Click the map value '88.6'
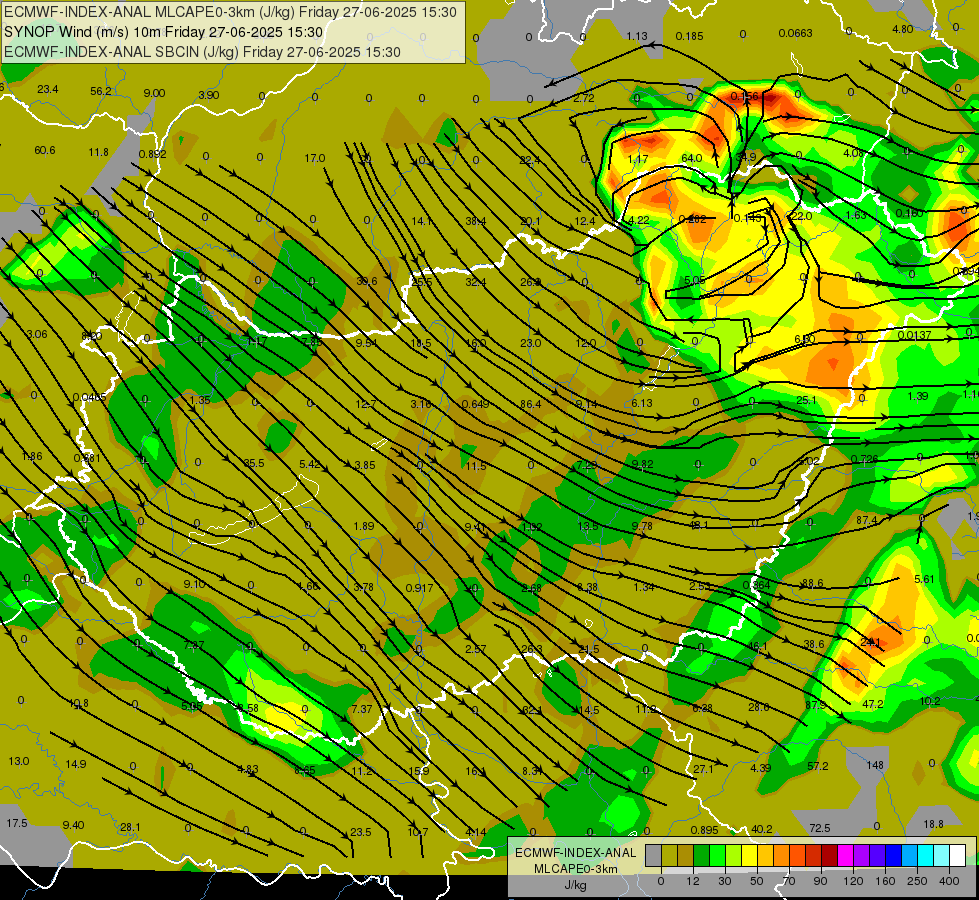This screenshot has height=900, width=979. coord(813,583)
